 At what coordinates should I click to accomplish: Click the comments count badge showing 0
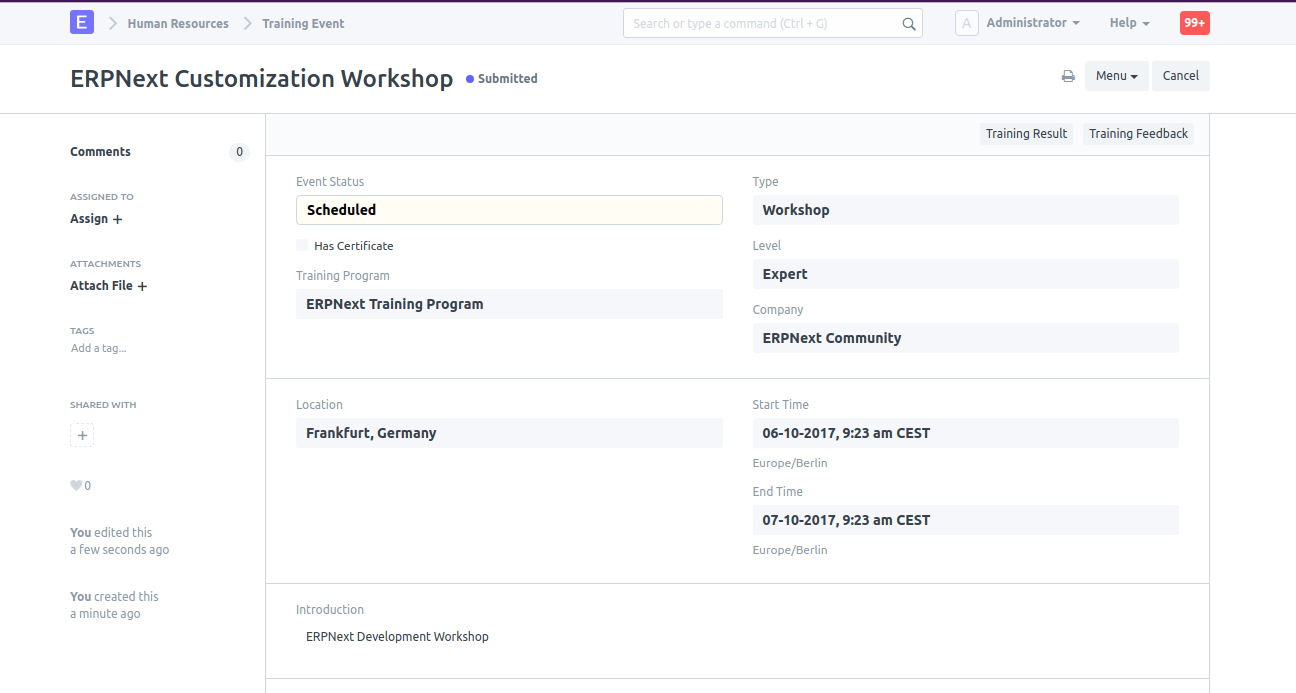click(239, 152)
